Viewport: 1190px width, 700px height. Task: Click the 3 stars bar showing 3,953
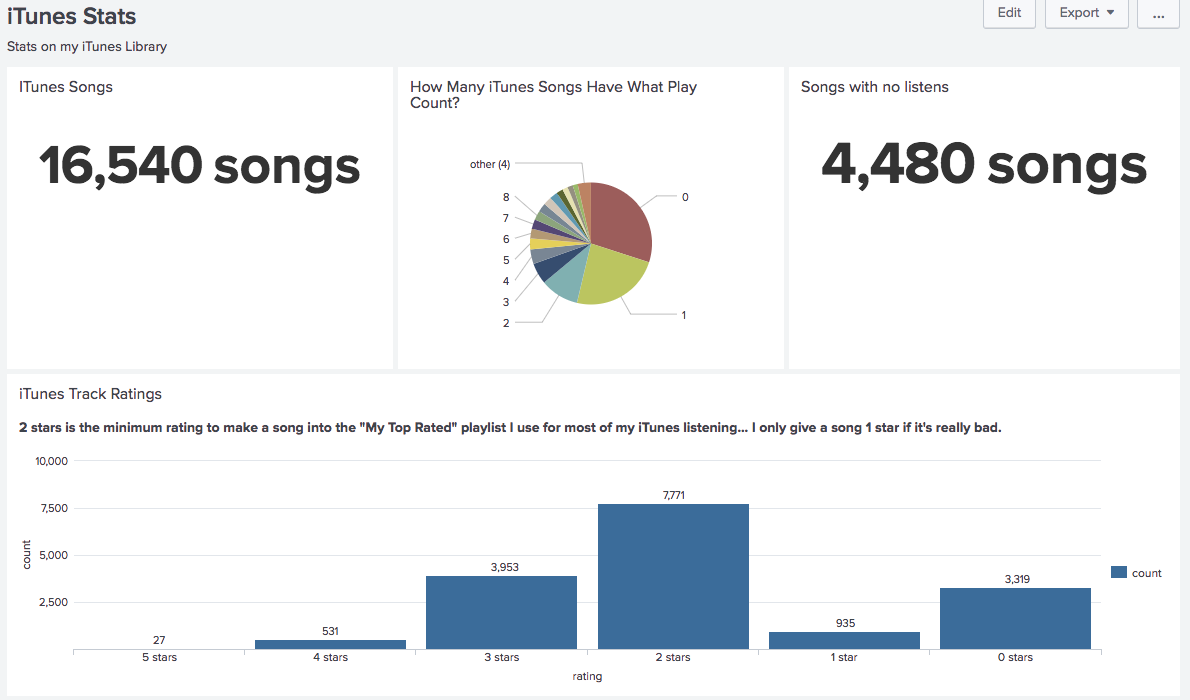tap(502, 612)
